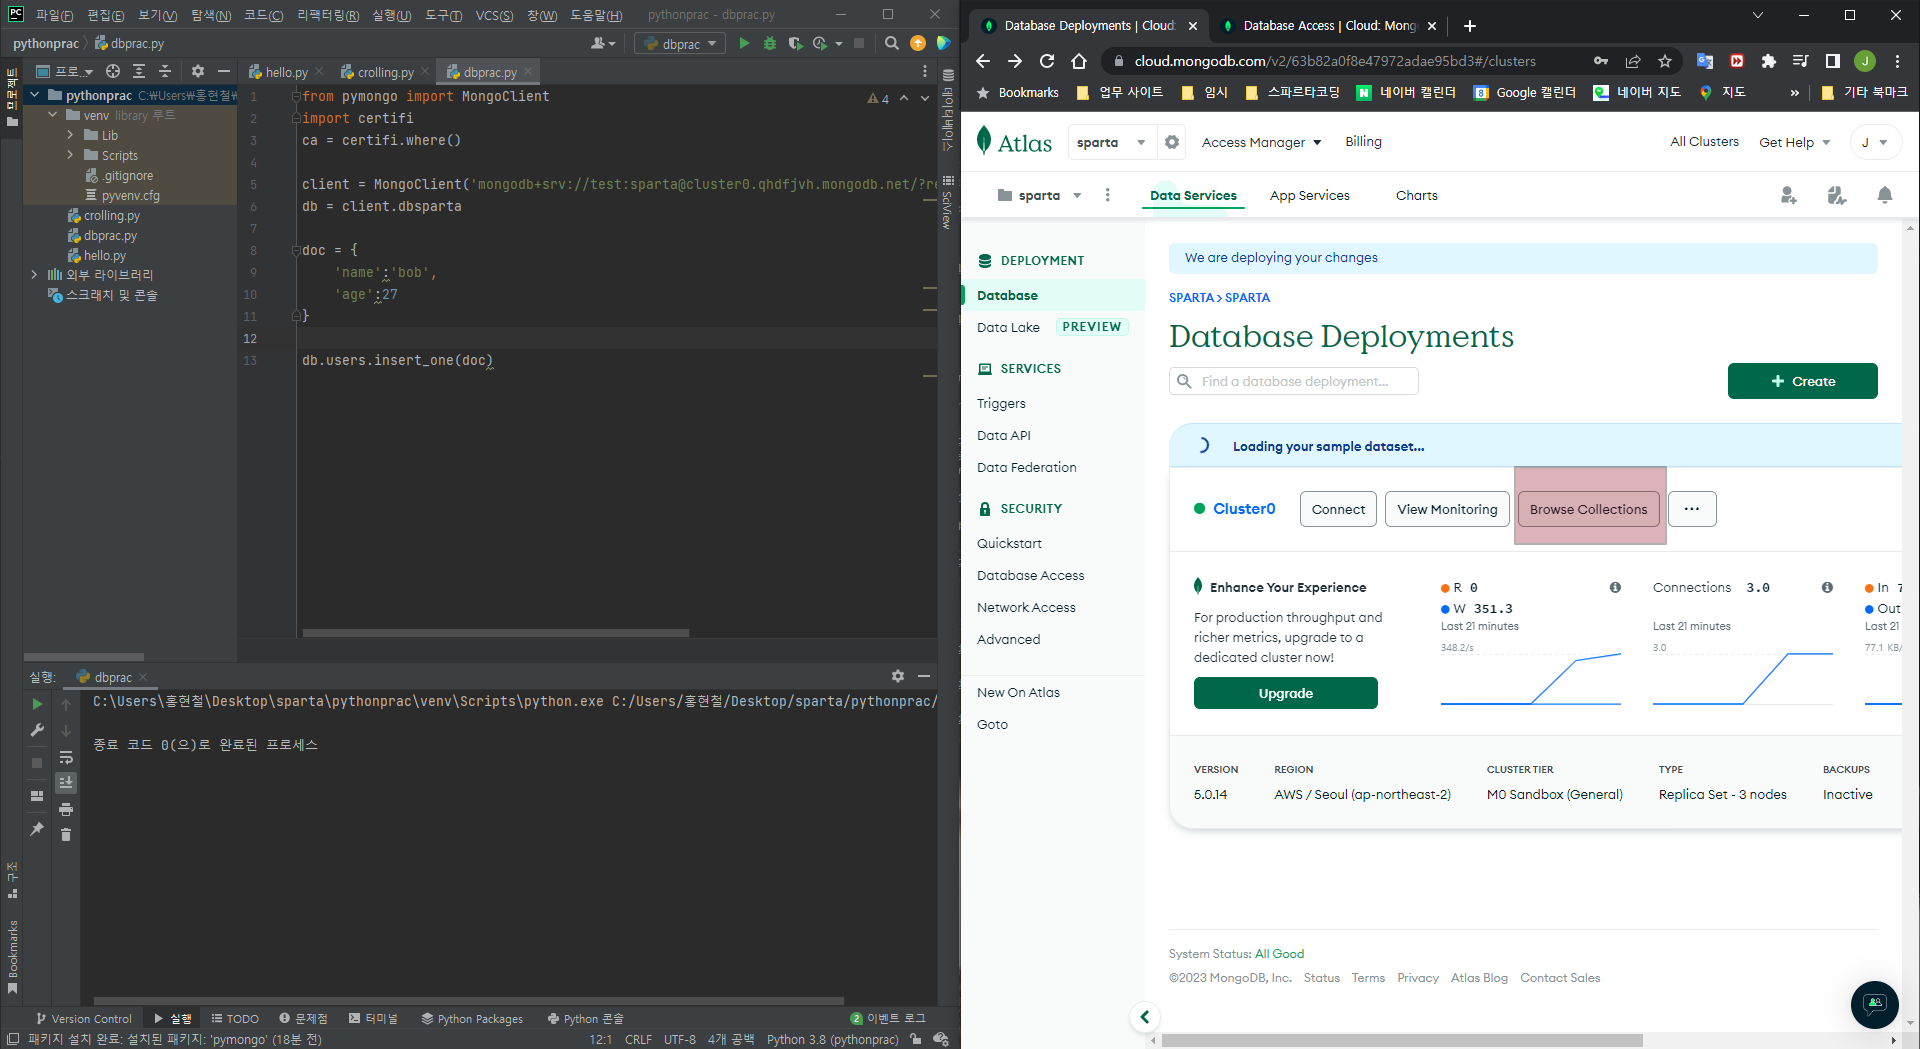Open Atlas alerts bell
Viewport: 1920px width, 1049px height.
click(x=1885, y=195)
